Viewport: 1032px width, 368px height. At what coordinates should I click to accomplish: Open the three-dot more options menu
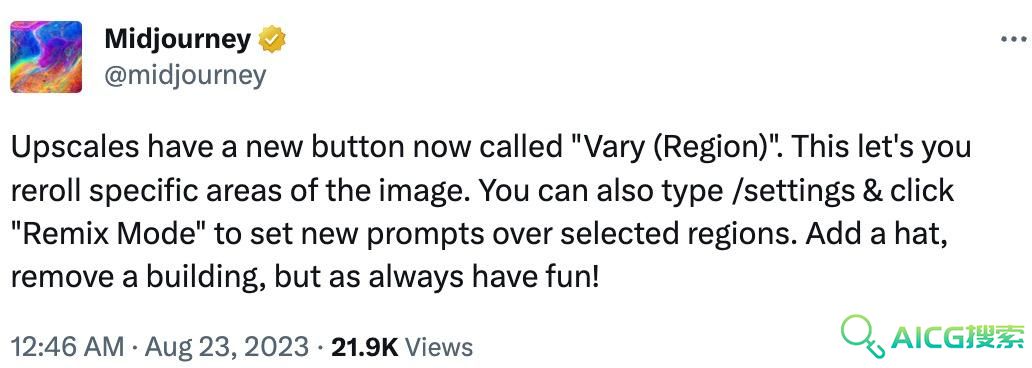tap(1014, 39)
